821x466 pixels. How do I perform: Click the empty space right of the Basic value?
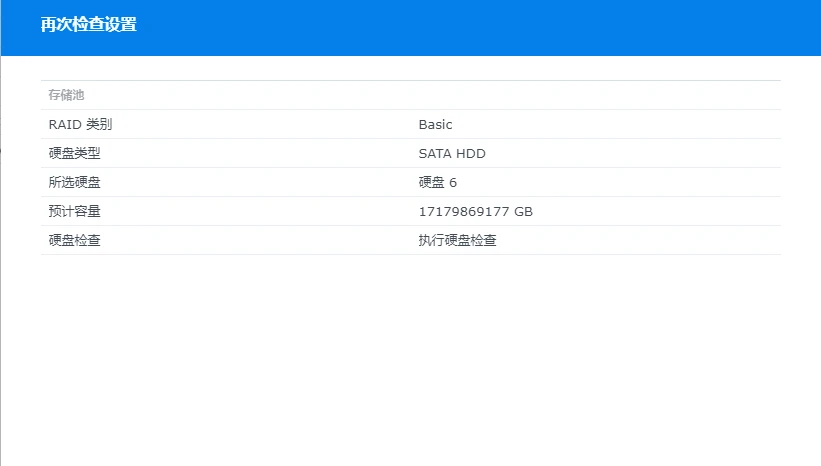pyautogui.click(x=620, y=125)
